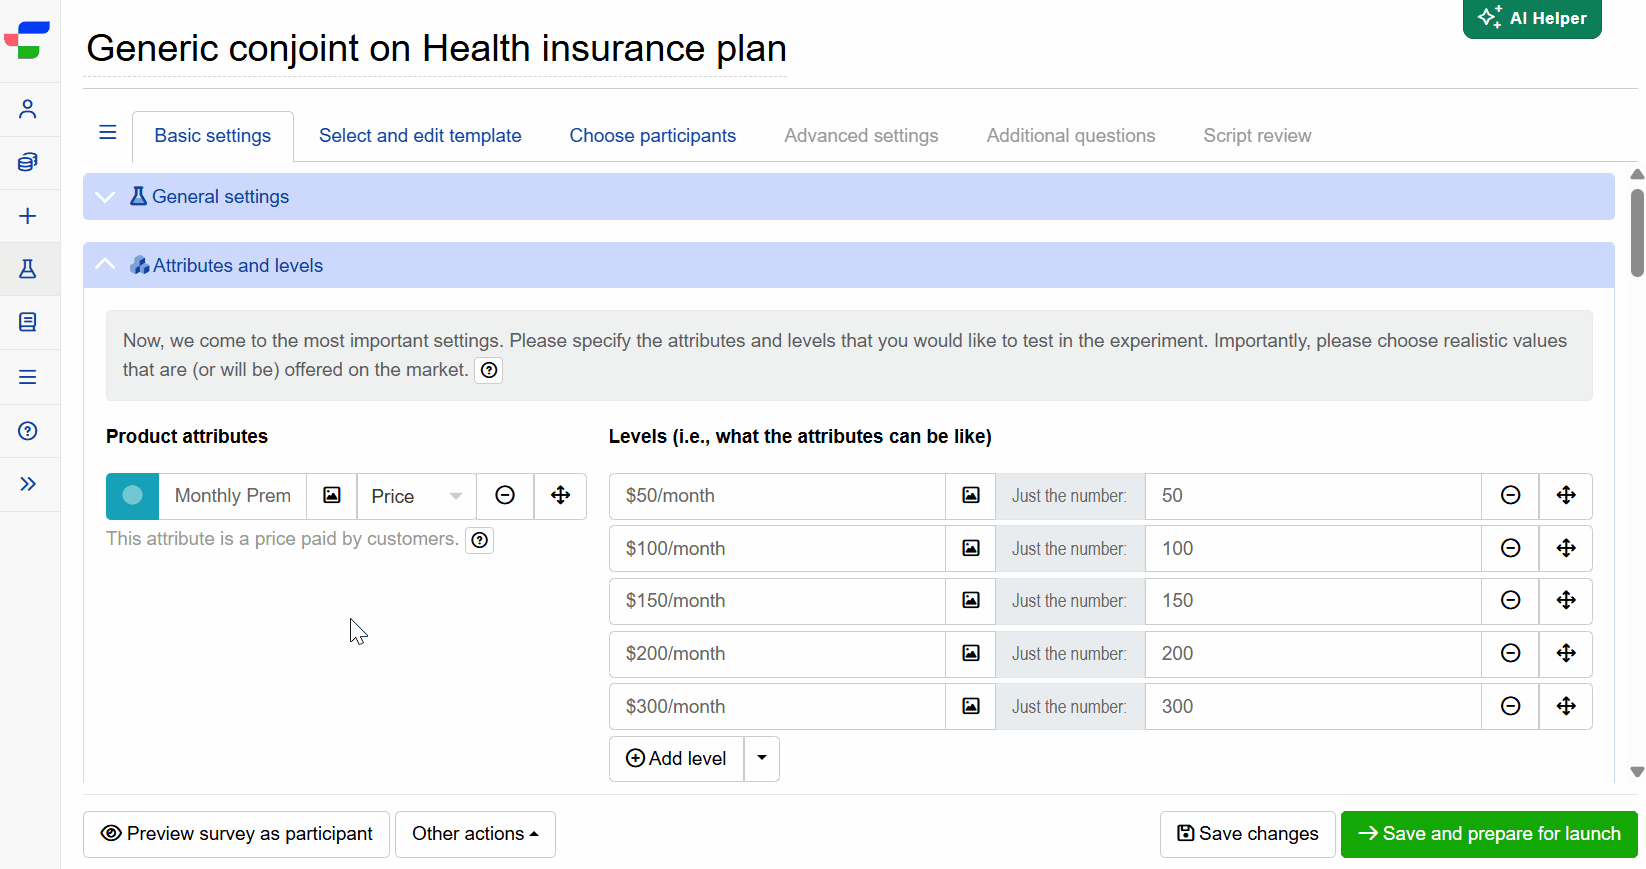The width and height of the screenshot is (1646, 869).
Task: Switch to Choose participants tab
Action: coord(653,136)
